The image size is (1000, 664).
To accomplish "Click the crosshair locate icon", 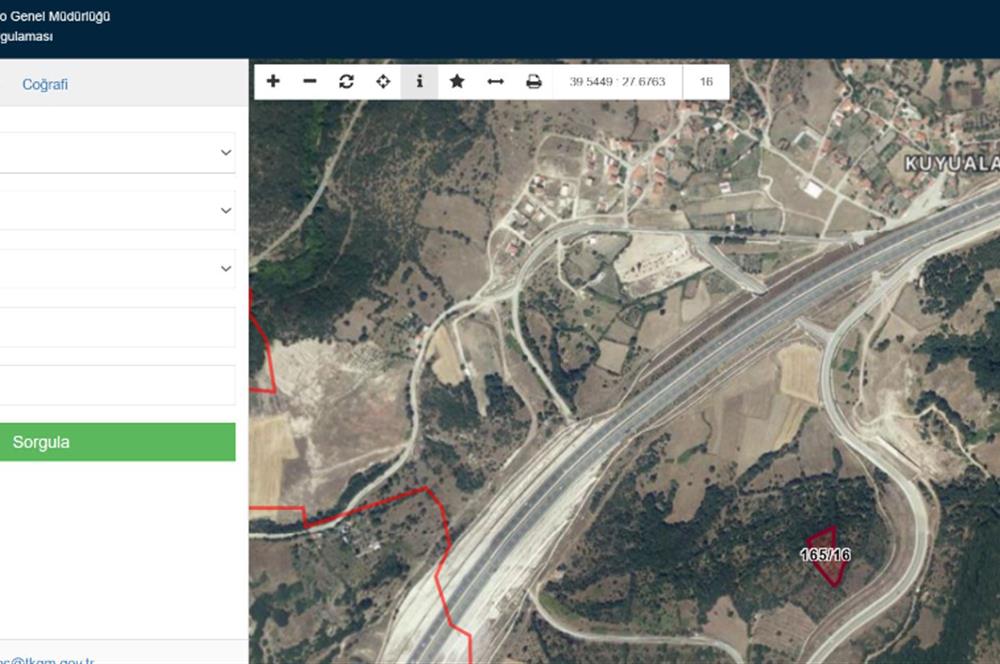I will [x=383, y=82].
